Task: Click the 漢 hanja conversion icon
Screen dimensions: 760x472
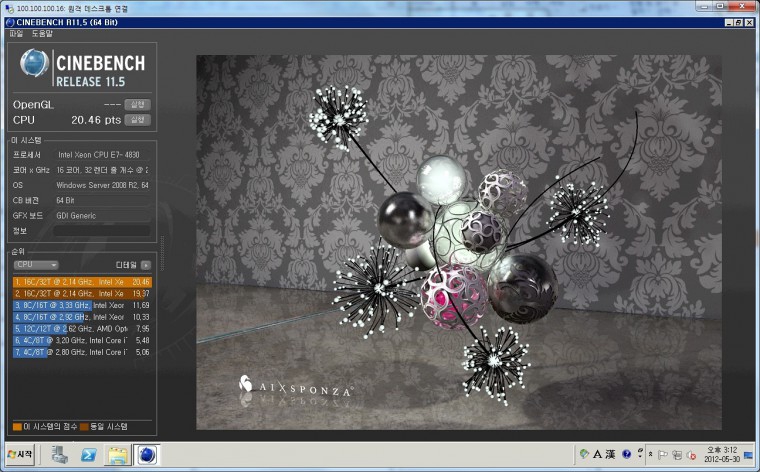Action: pos(610,454)
